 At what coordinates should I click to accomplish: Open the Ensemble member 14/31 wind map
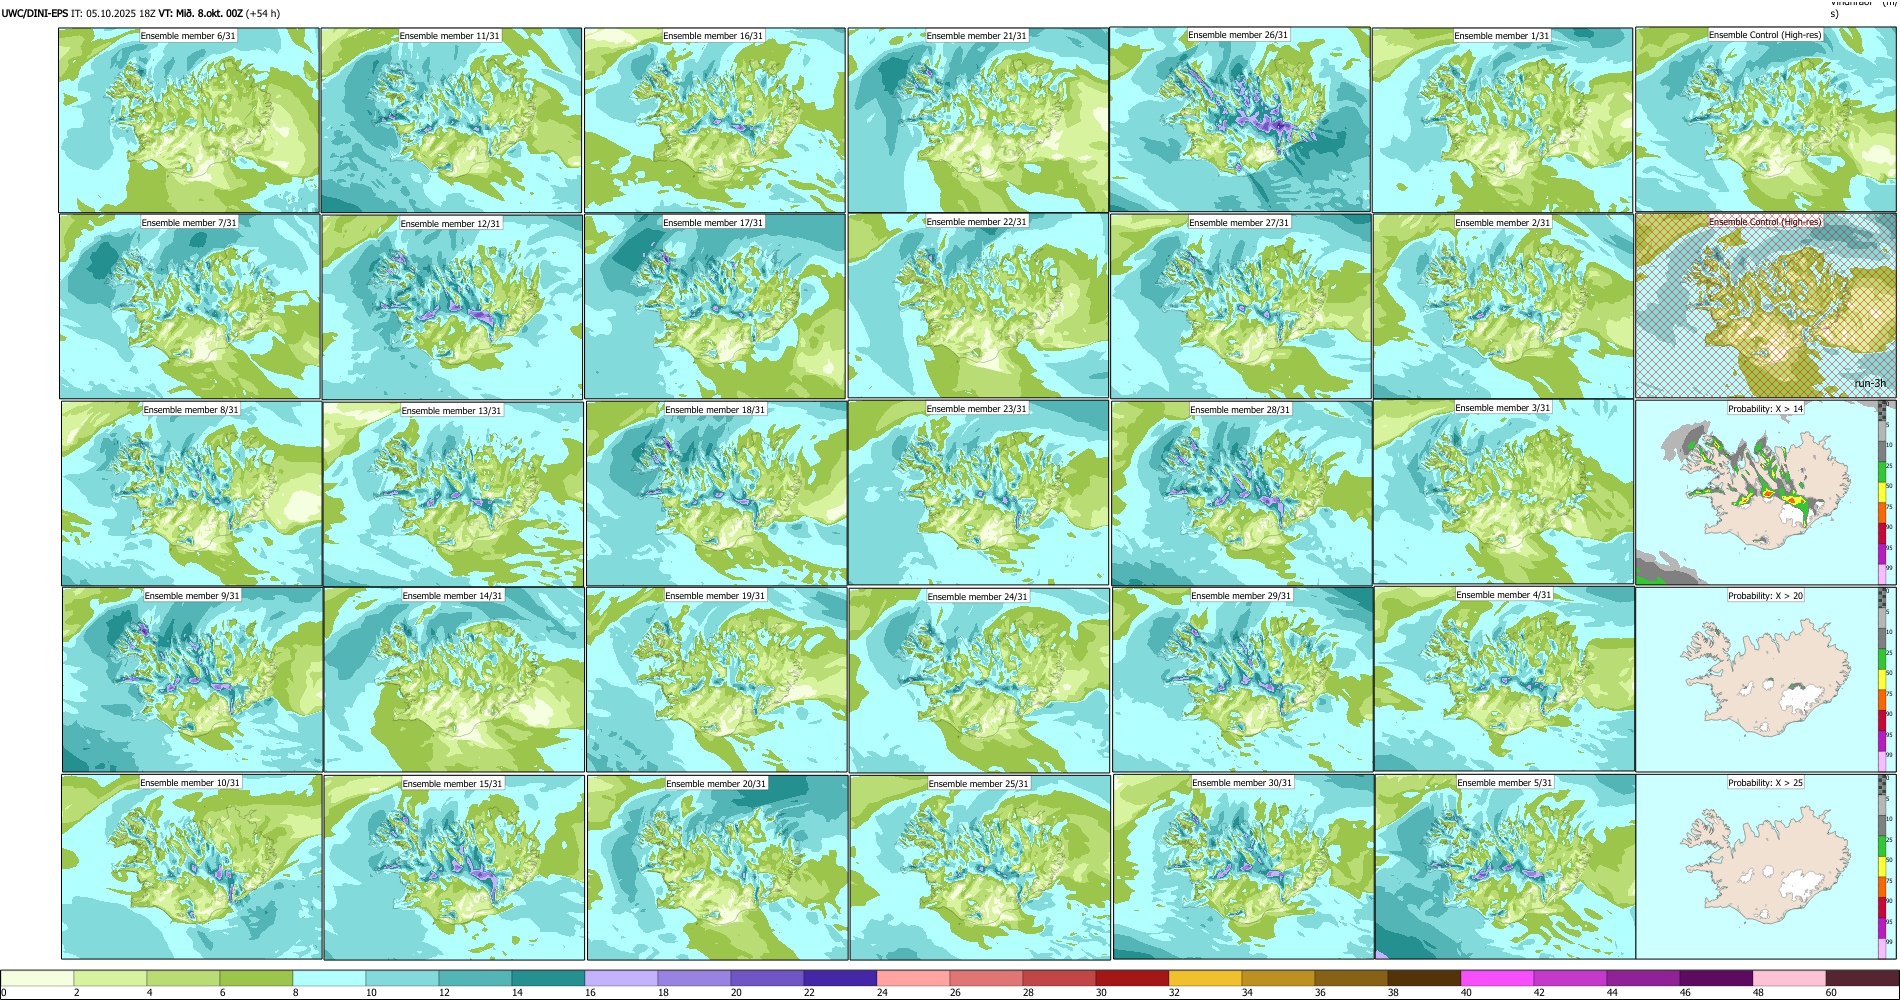(x=454, y=680)
